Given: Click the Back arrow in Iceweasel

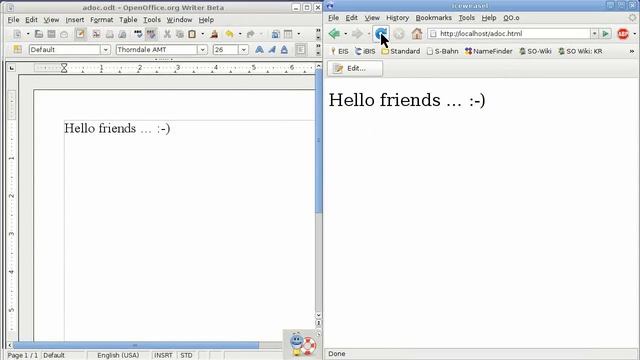Looking at the screenshot, I should 335,34.
